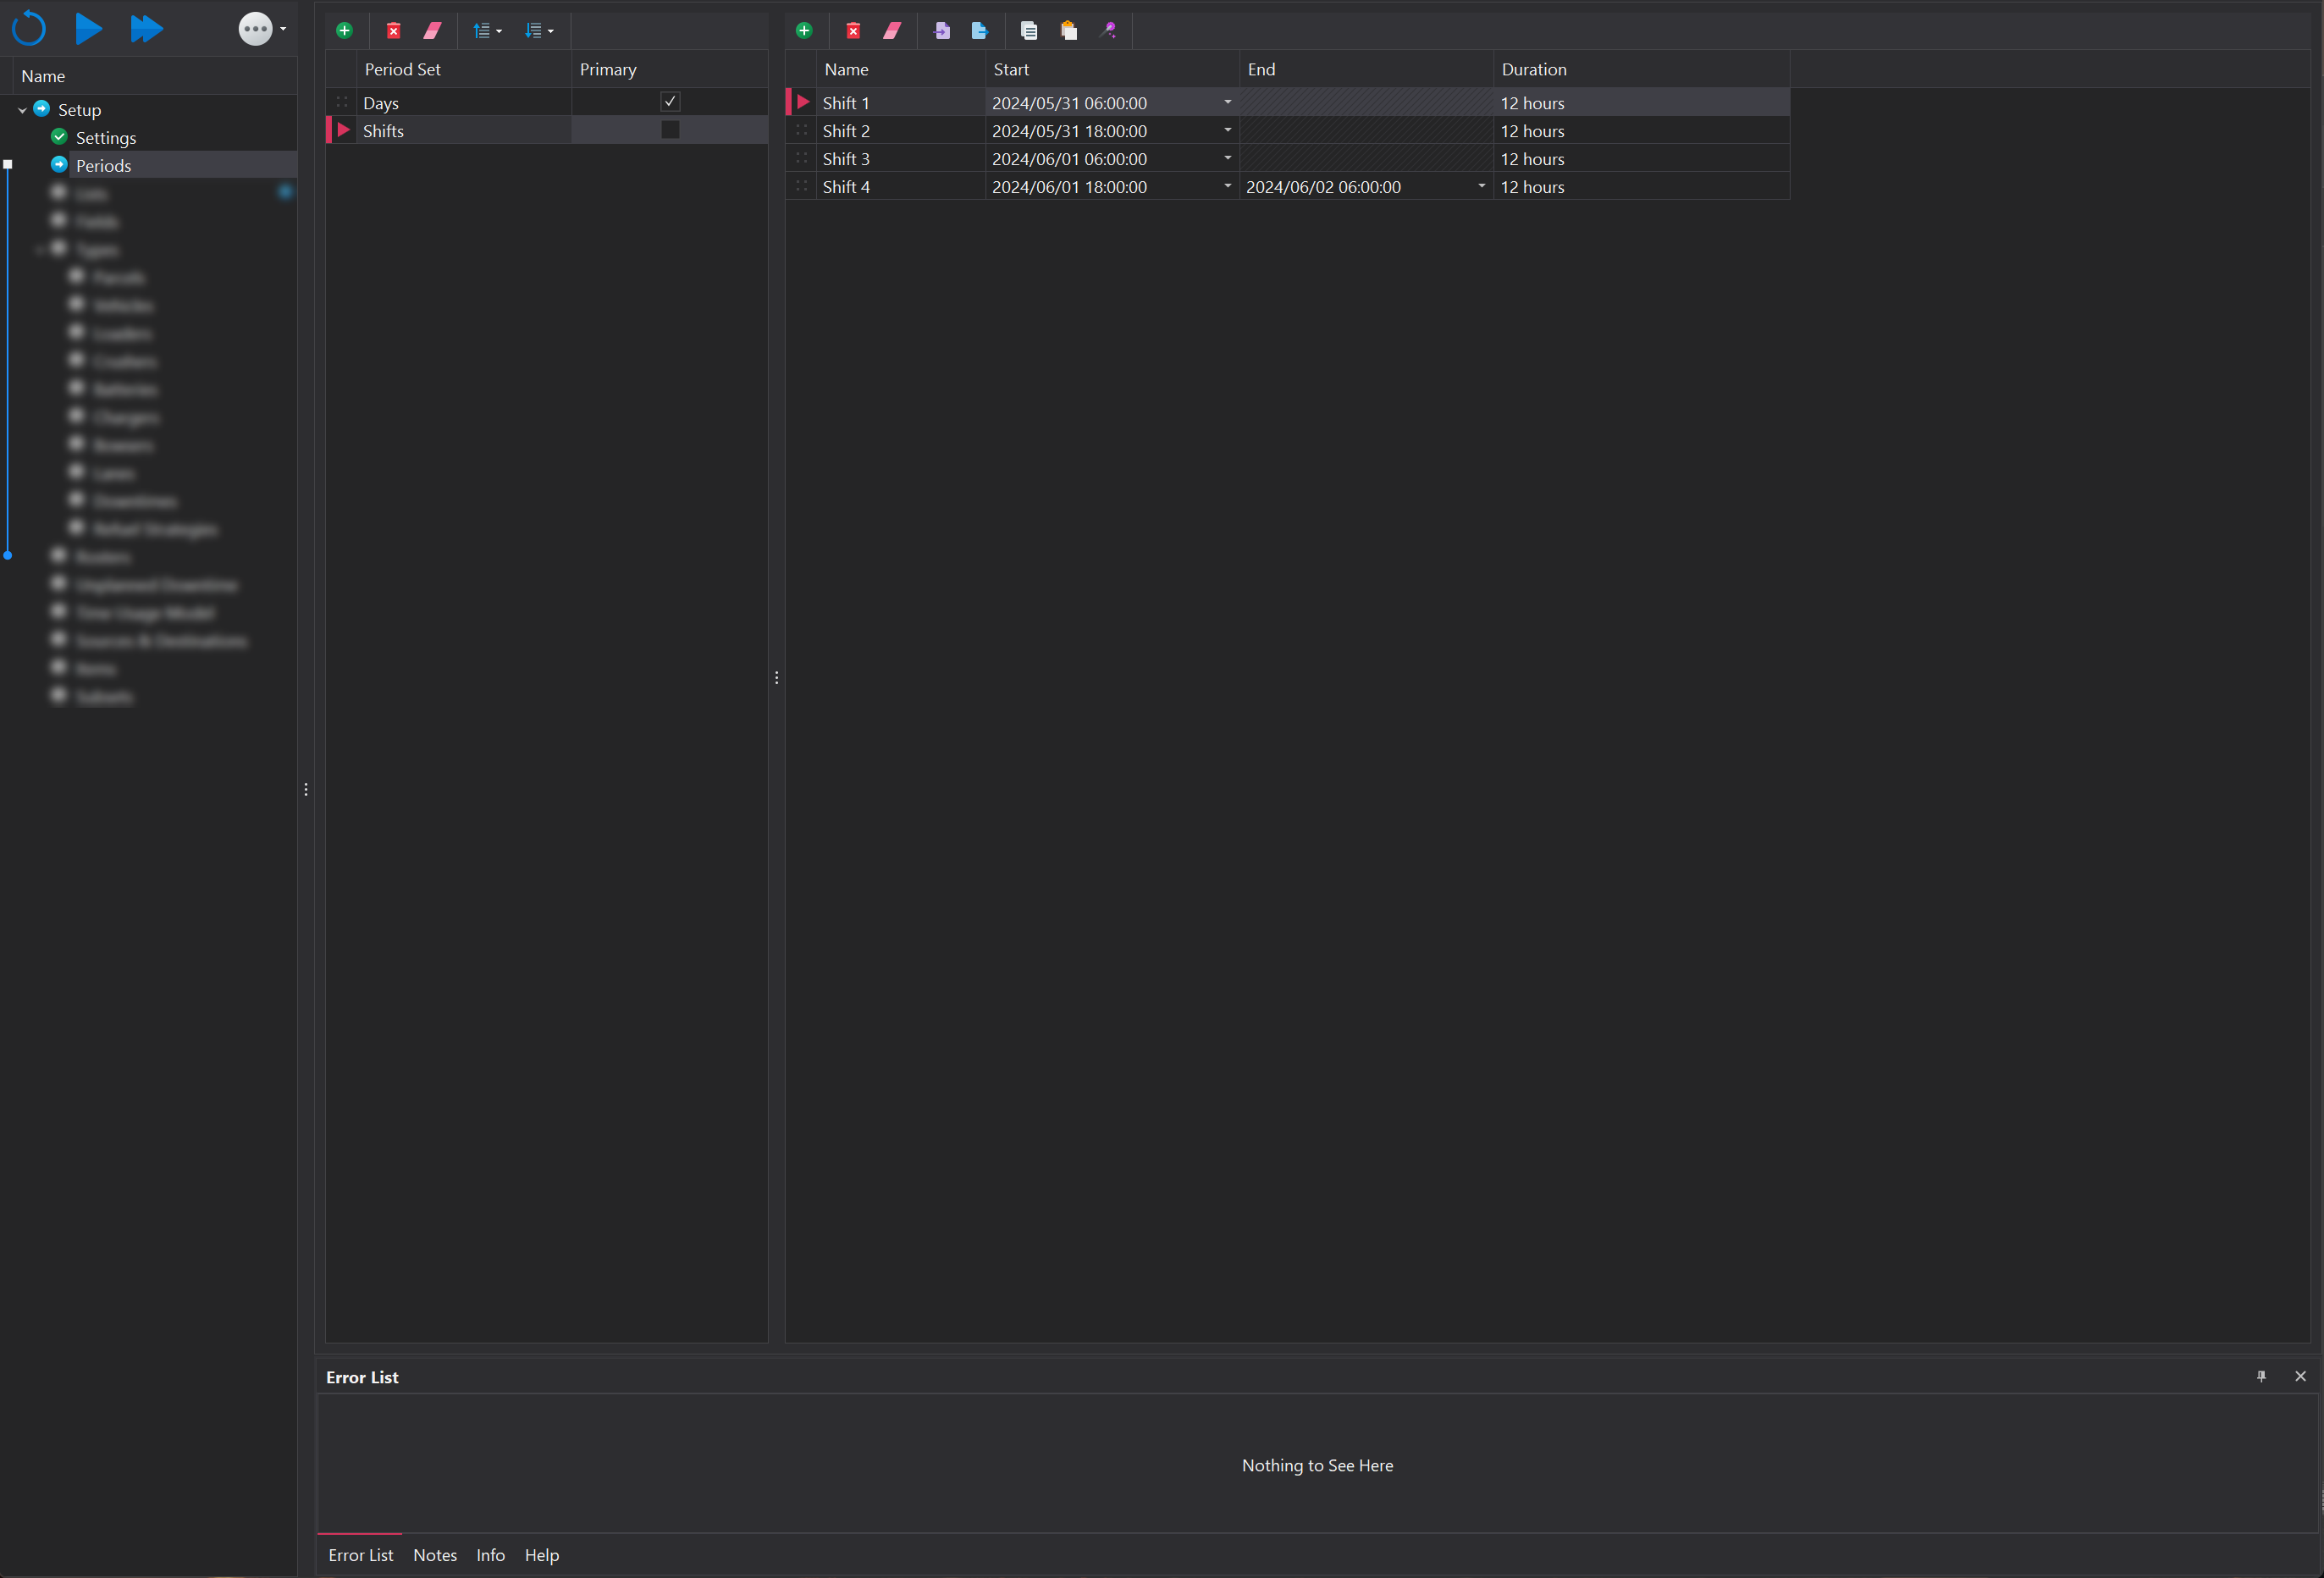Click the export file icon in periods toolbar
Viewport: 2324px width, 1578px height.
coord(979,30)
